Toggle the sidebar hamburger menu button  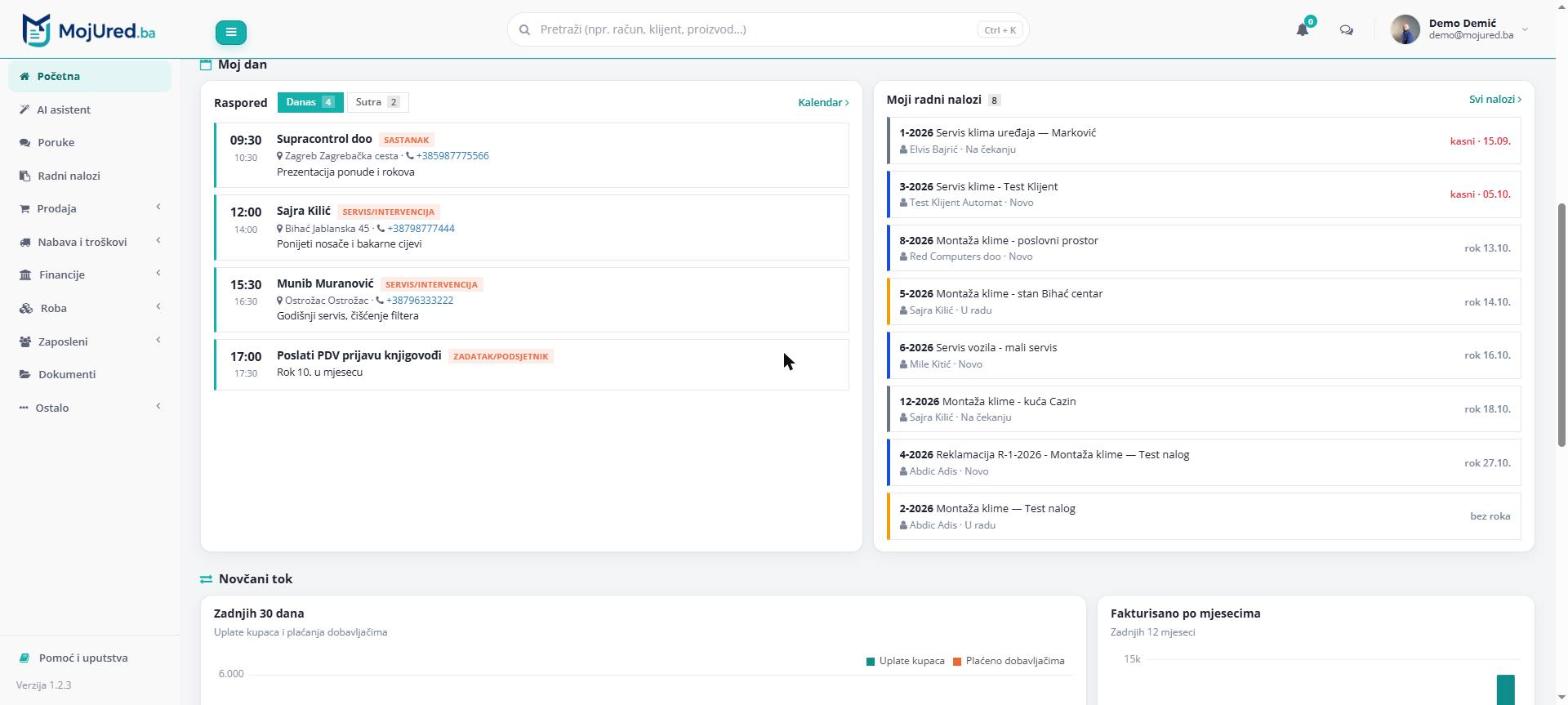tap(230, 32)
